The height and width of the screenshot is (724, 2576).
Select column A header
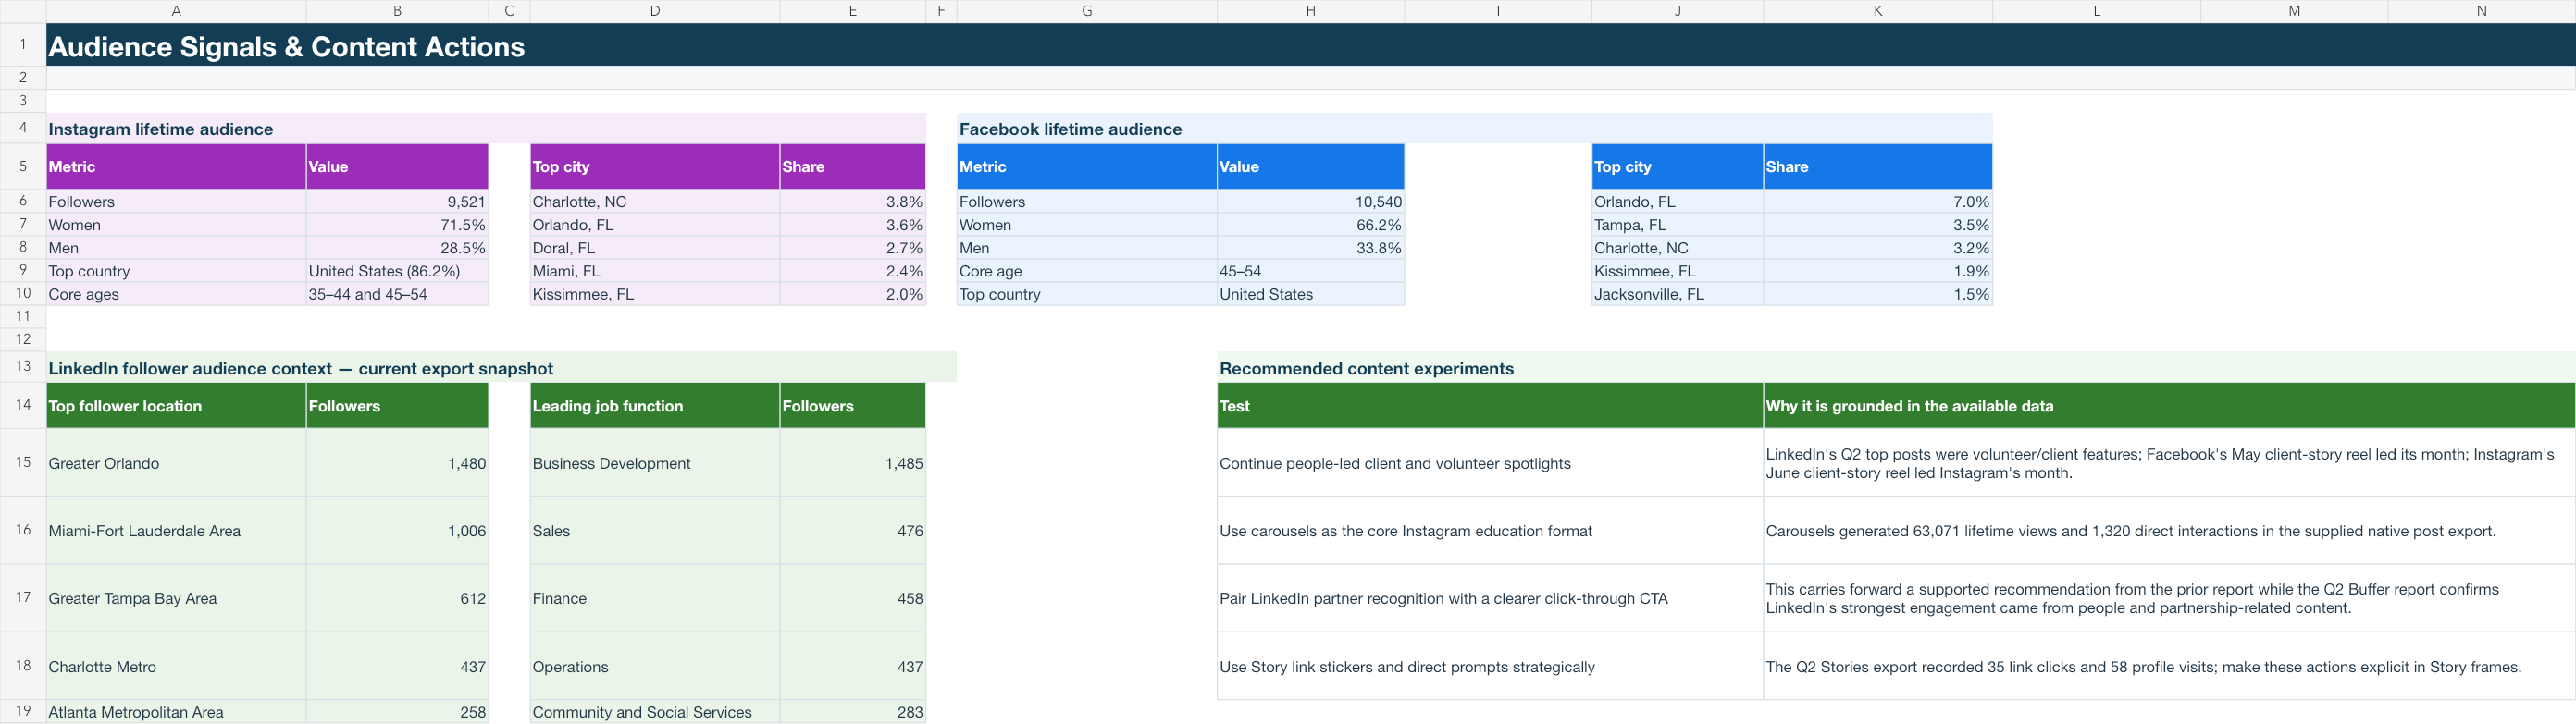pyautogui.click(x=176, y=11)
